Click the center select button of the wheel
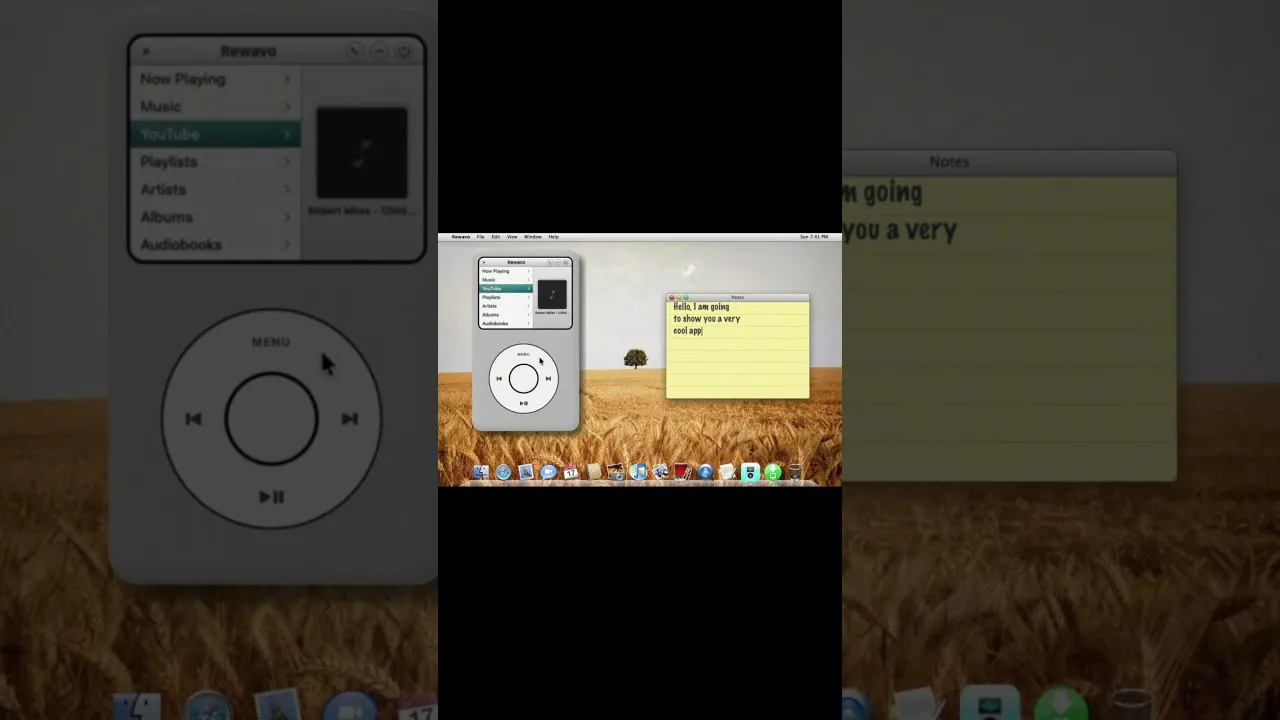 tap(523, 378)
